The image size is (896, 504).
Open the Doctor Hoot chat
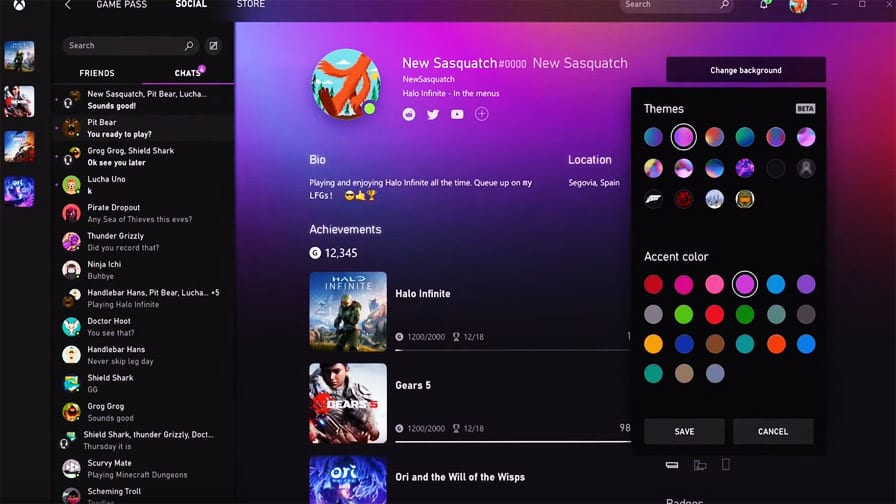(143, 327)
